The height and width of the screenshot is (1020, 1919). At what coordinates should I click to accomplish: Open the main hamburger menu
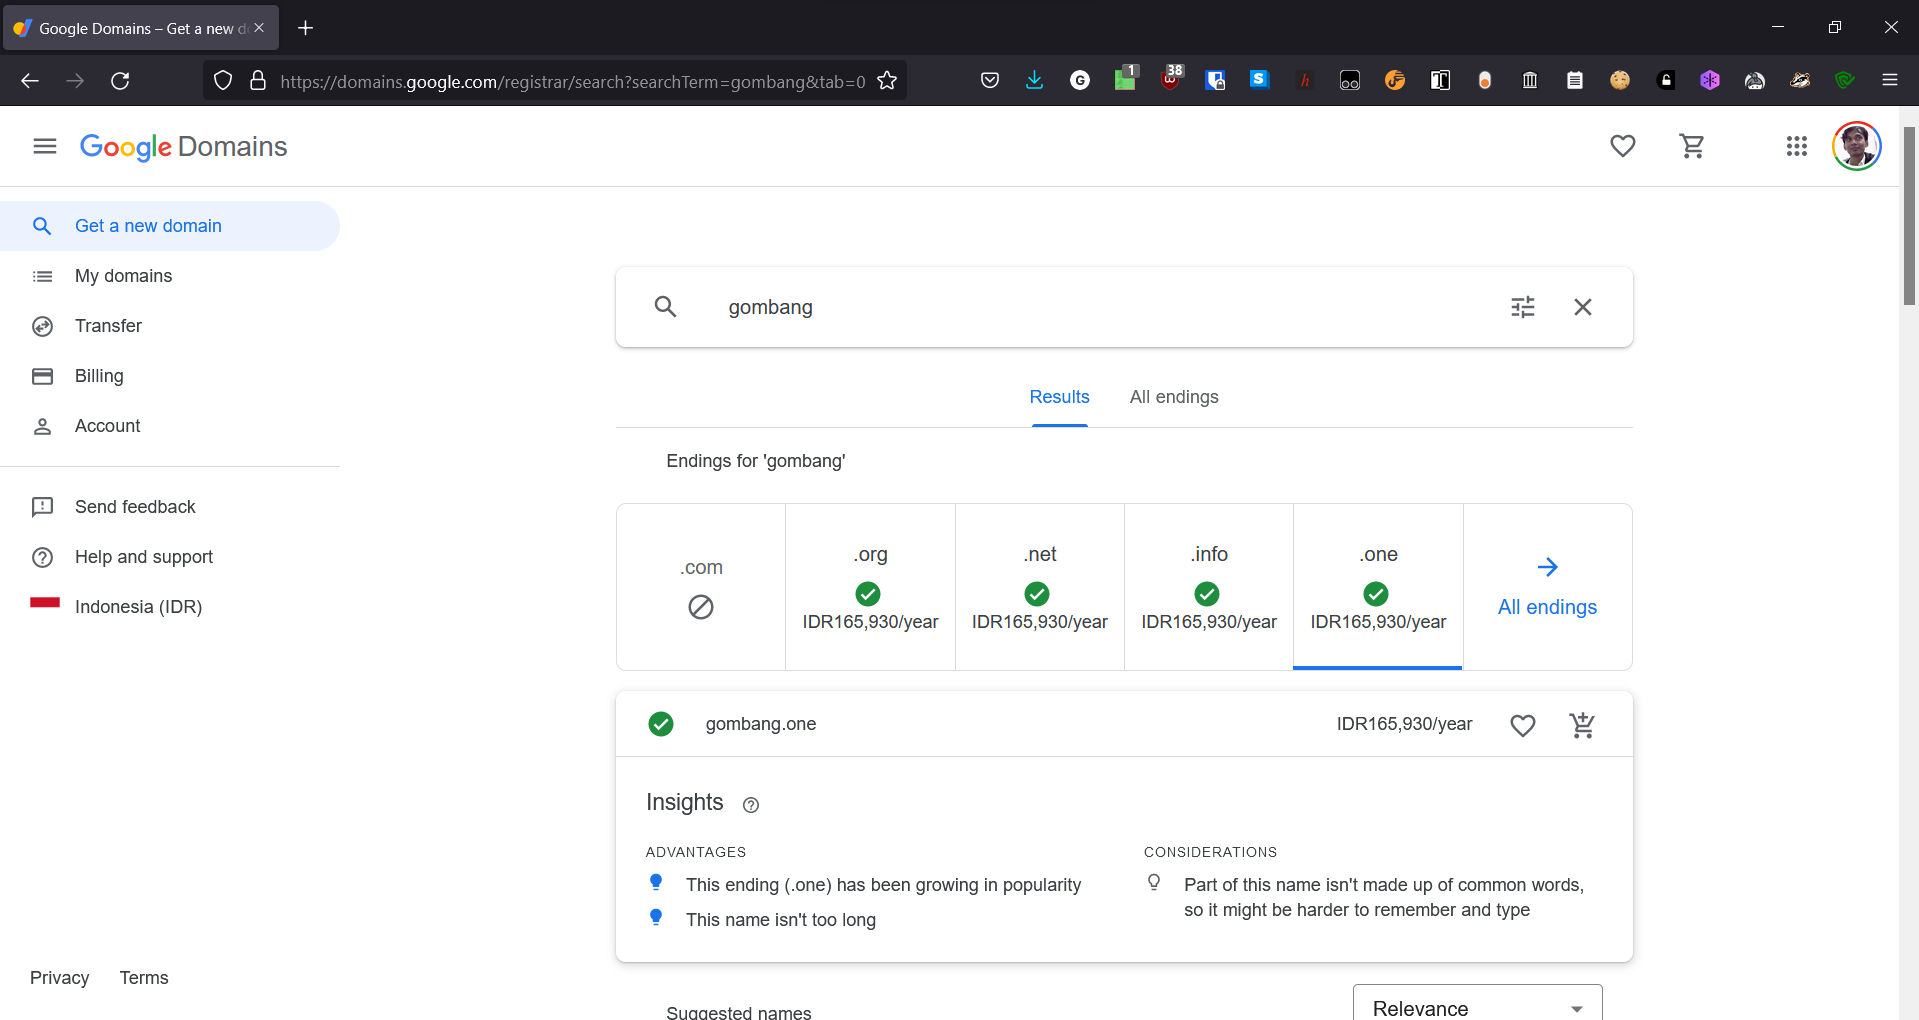45,146
